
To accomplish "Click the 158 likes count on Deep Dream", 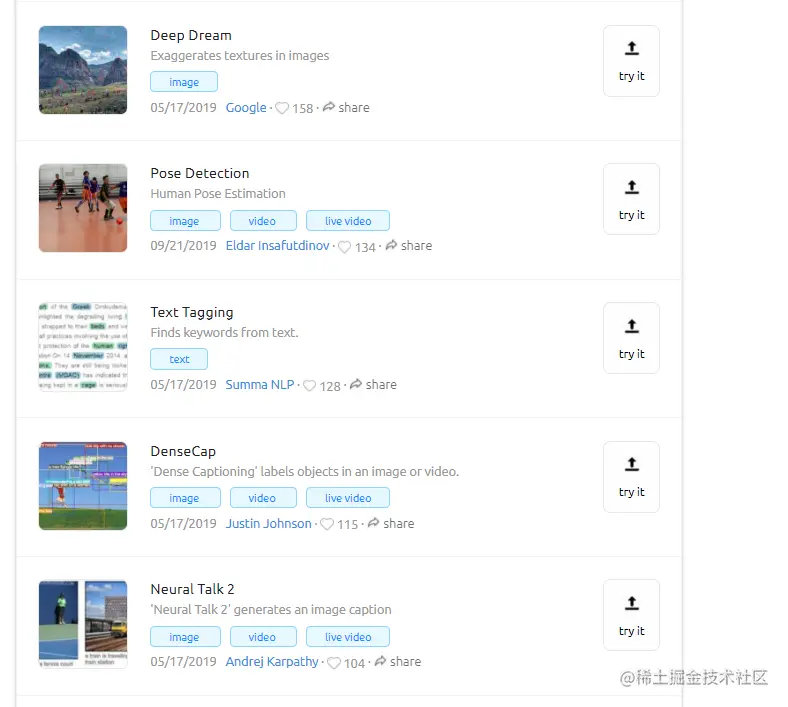I will [x=303, y=109].
